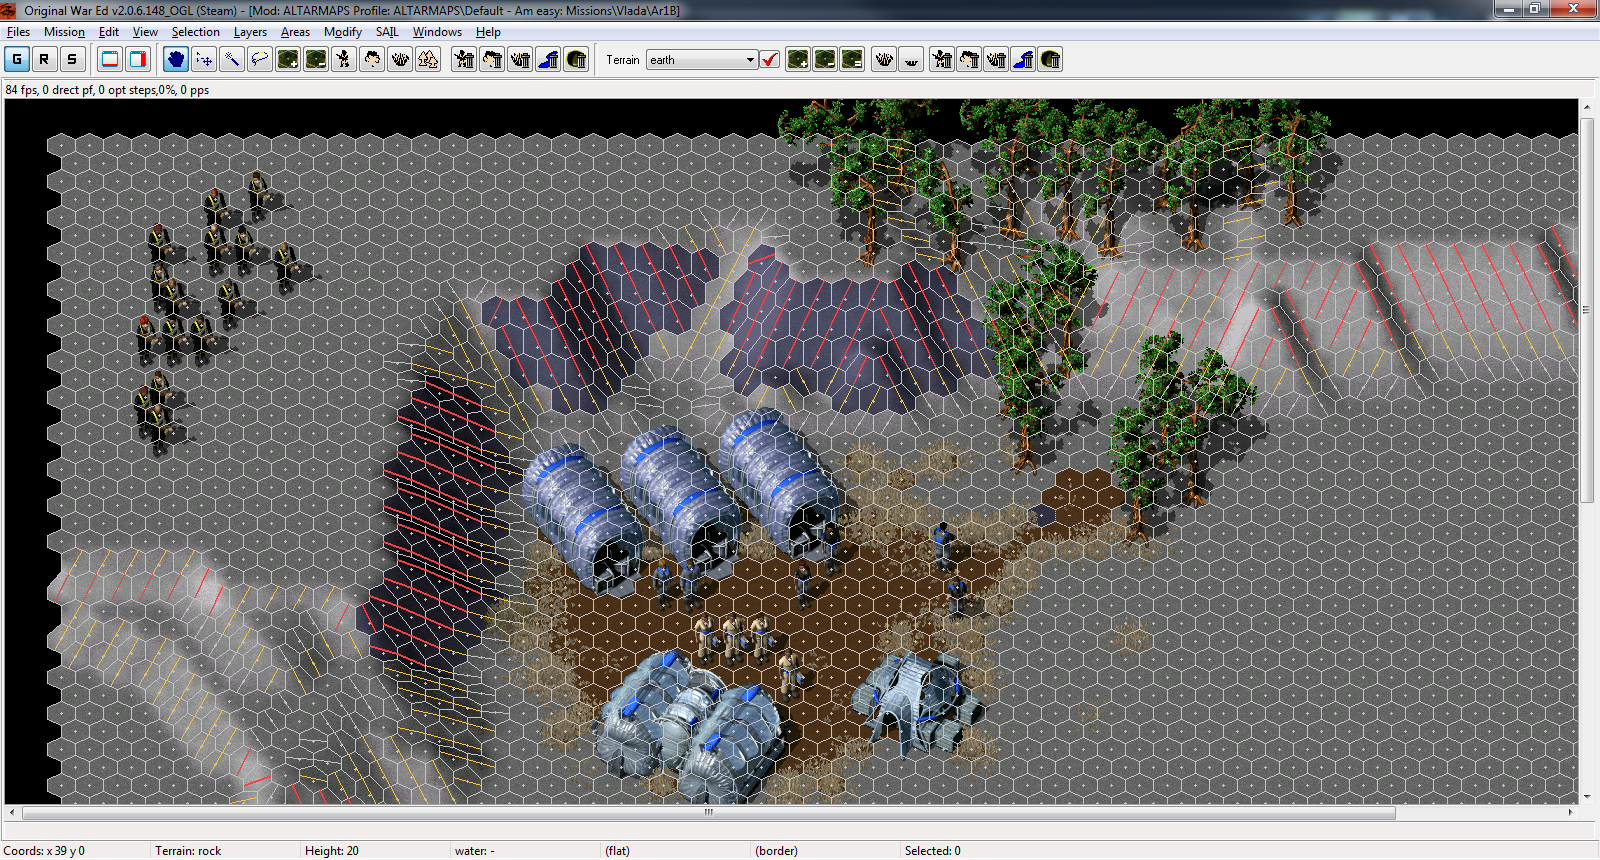Open the Files menu
This screenshot has height=860, width=1600.
pos(18,32)
